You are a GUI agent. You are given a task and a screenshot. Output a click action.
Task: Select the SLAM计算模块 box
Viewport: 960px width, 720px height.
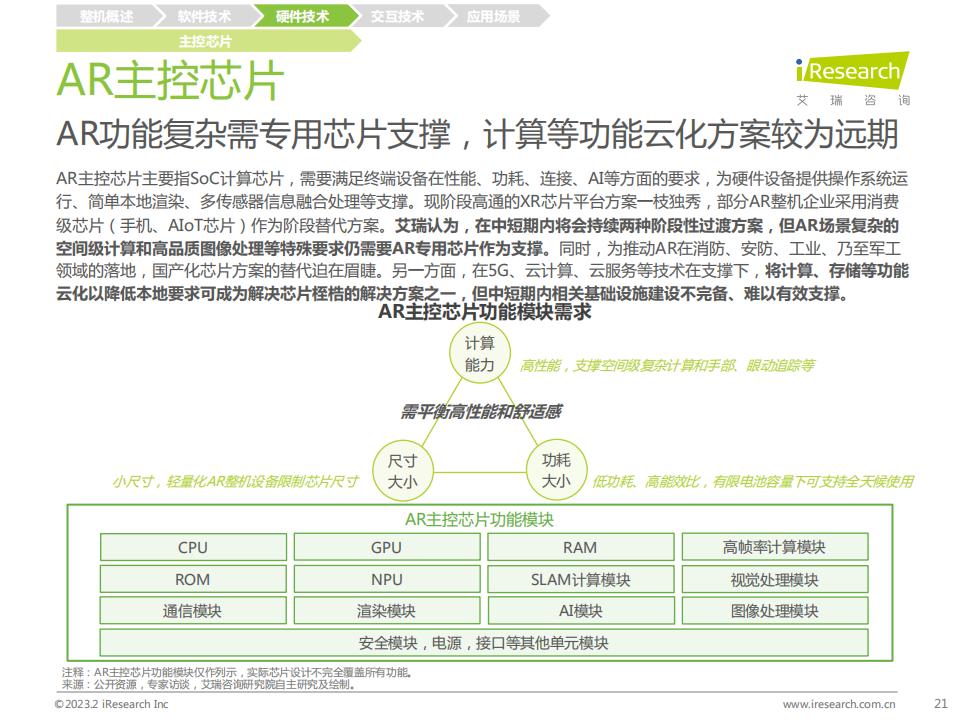(x=580, y=579)
